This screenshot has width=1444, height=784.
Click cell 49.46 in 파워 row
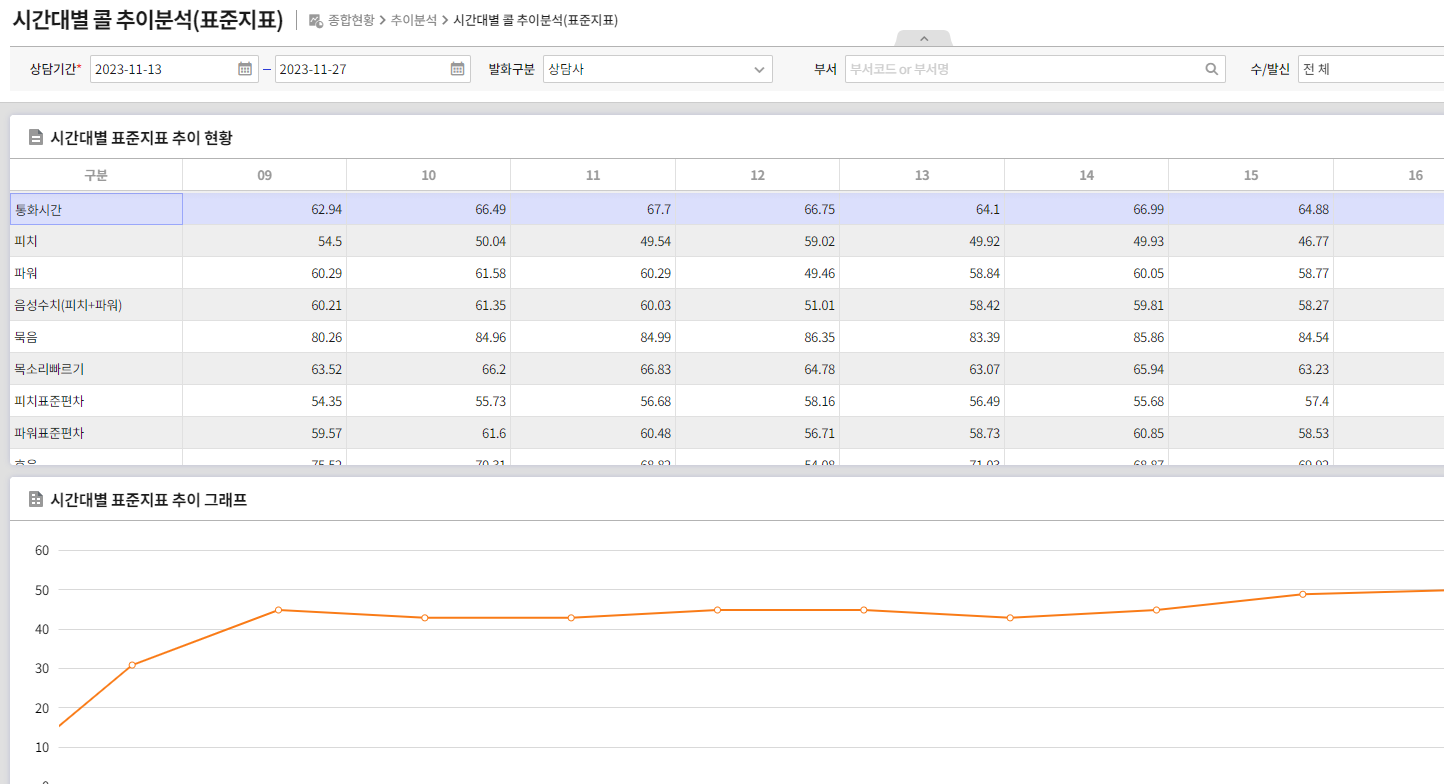coord(758,273)
